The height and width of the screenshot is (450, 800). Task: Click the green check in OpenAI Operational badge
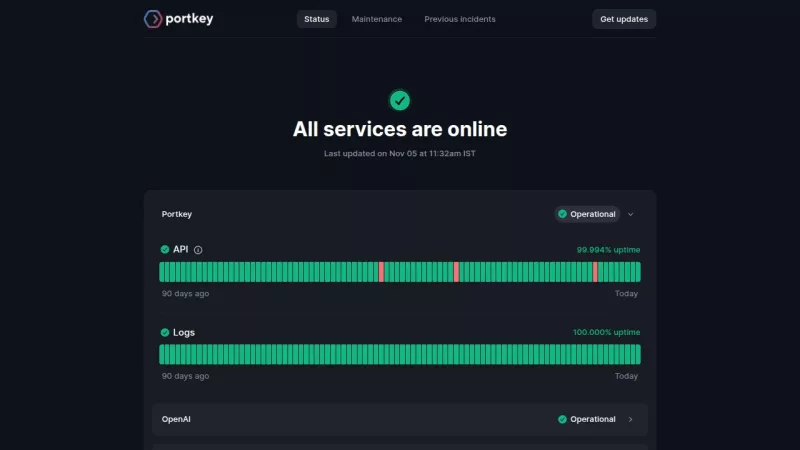pyautogui.click(x=562, y=419)
